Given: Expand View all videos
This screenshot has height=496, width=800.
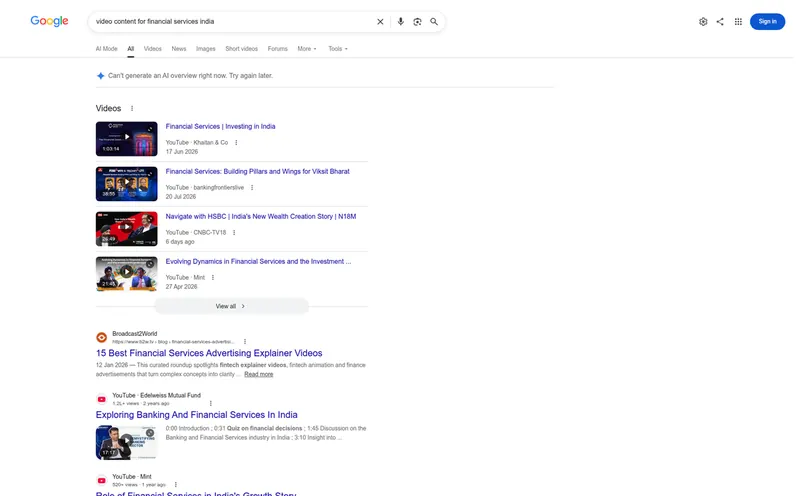Looking at the screenshot, I should 231,306.
